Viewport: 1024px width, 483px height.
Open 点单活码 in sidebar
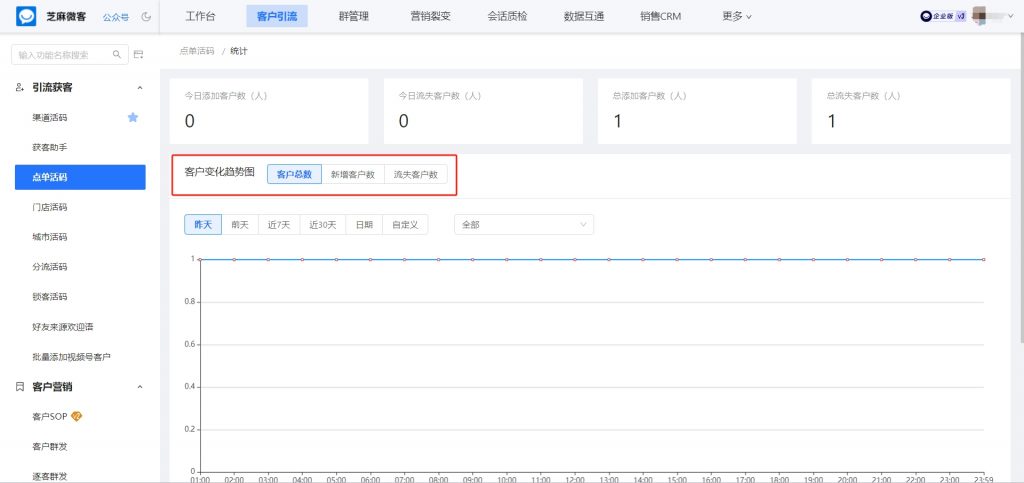80,177
